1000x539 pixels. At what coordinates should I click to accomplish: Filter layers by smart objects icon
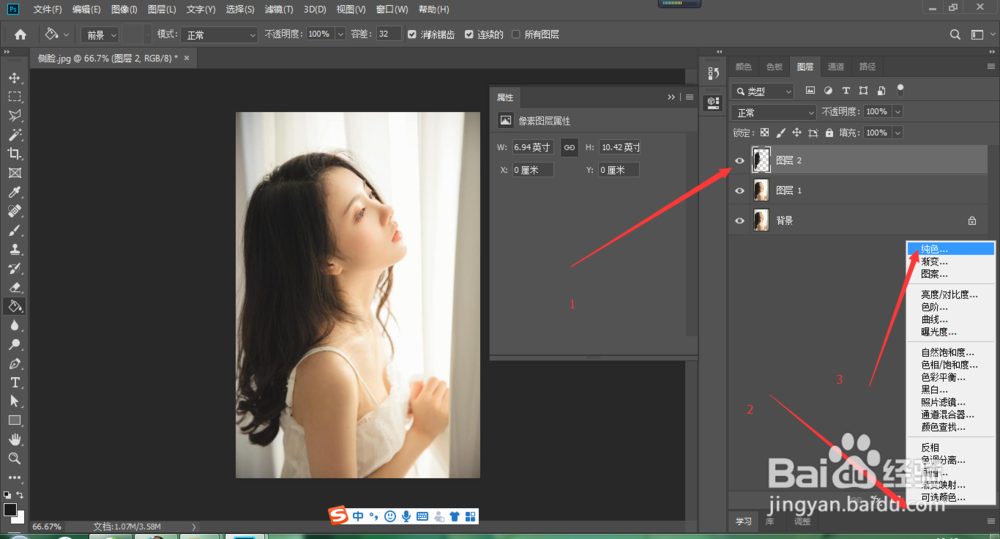(881, 91)
